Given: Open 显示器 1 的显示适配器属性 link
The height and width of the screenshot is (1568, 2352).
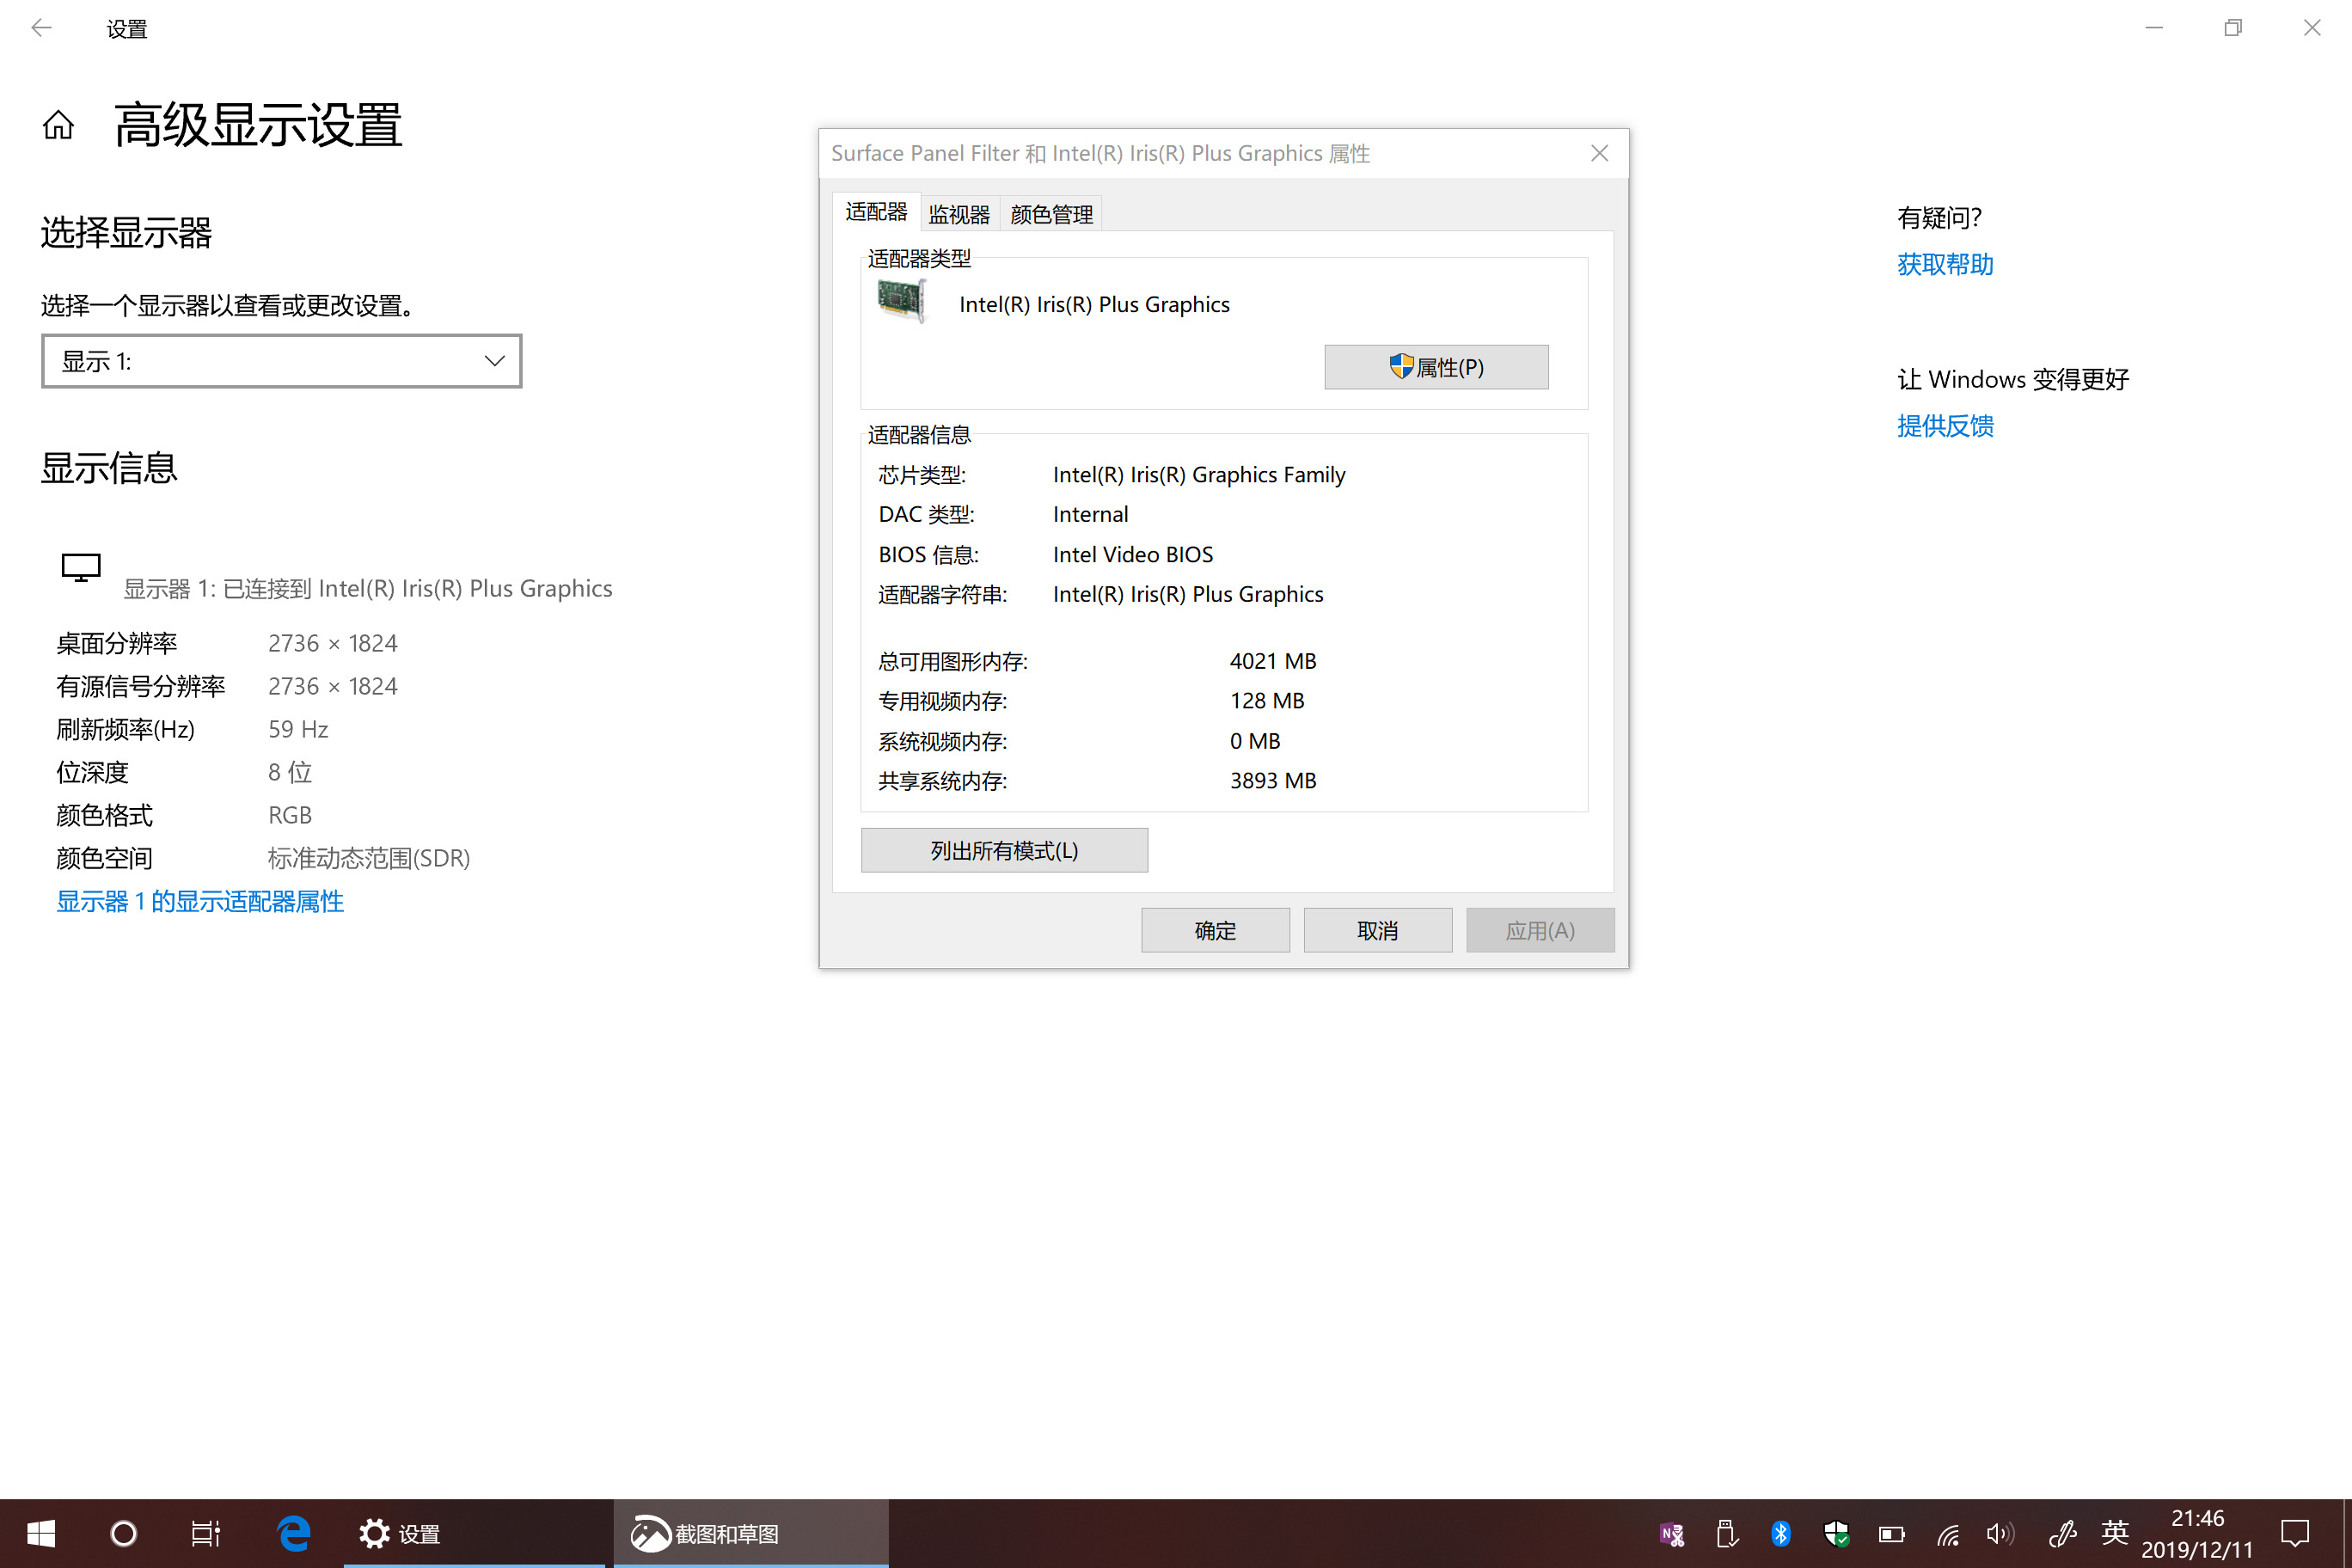Looking at the screenshot, I should pyautogui.click(x=200, y=901).
